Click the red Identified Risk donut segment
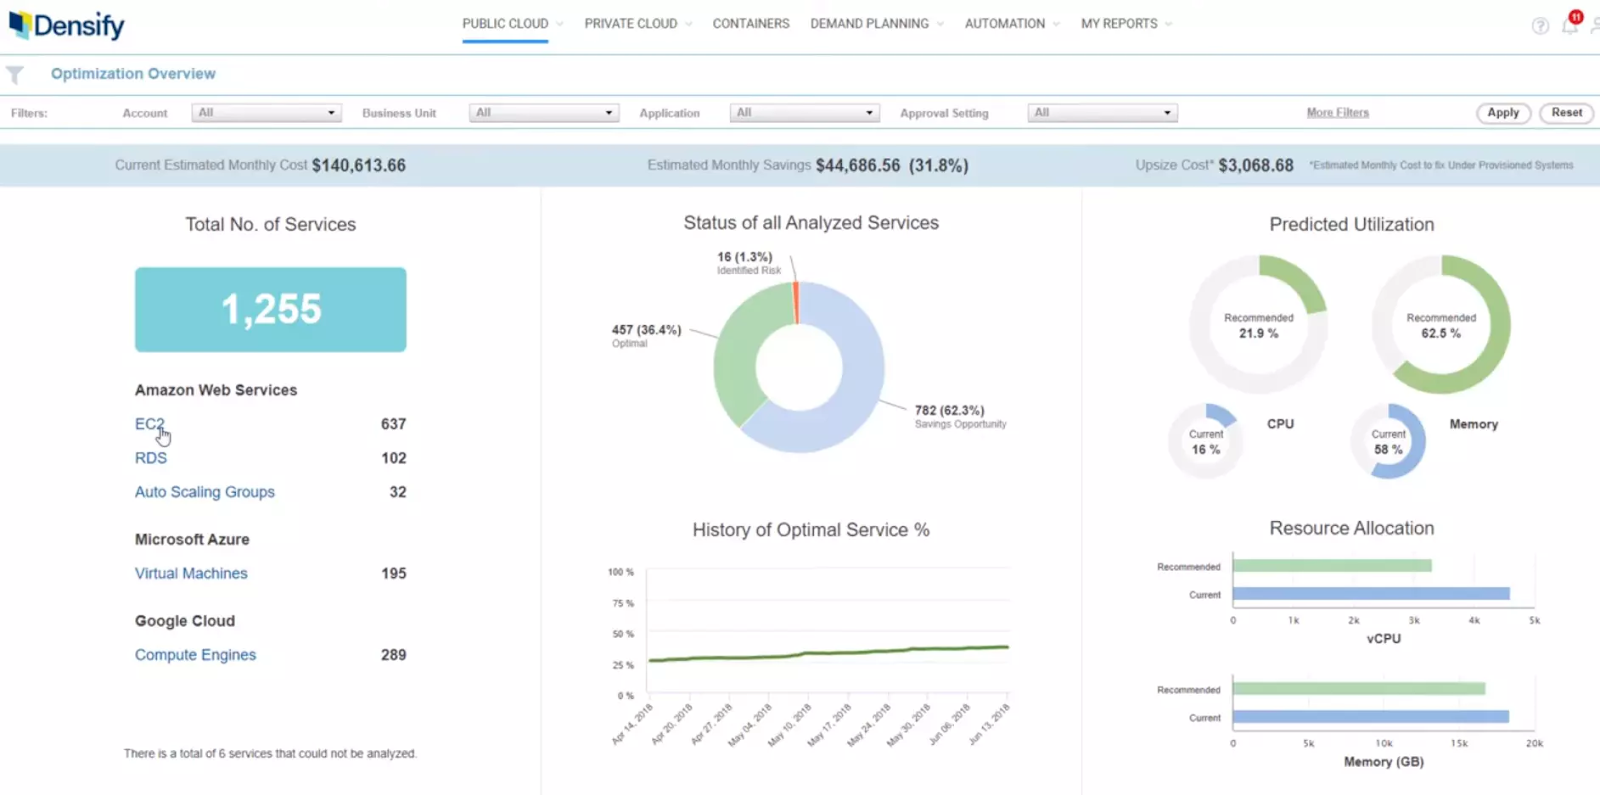The height and width of the screenshot is (795, 1600). point(796,302)
